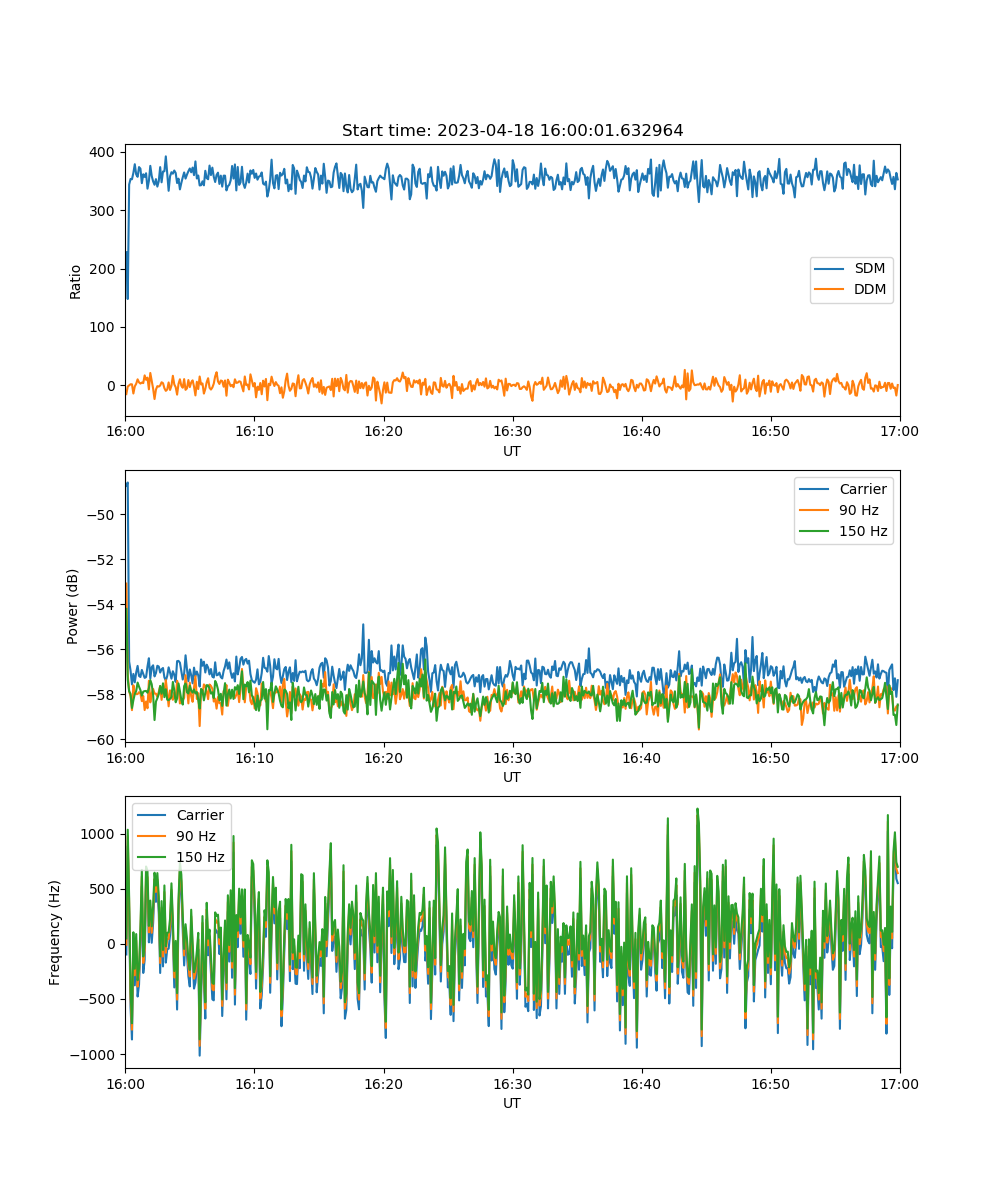
Task: Click the "16:10" tick under the Ratio plot
Action: tap(254, 431)
